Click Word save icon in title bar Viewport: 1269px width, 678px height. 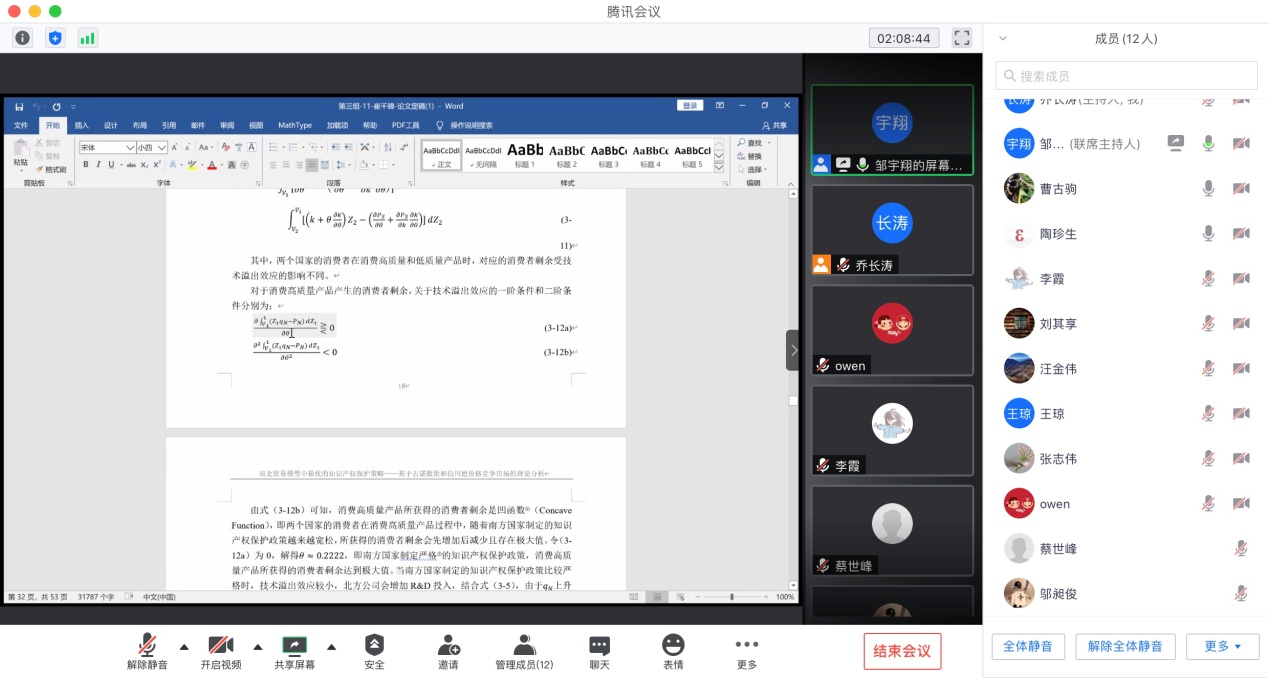pos(19,106)
